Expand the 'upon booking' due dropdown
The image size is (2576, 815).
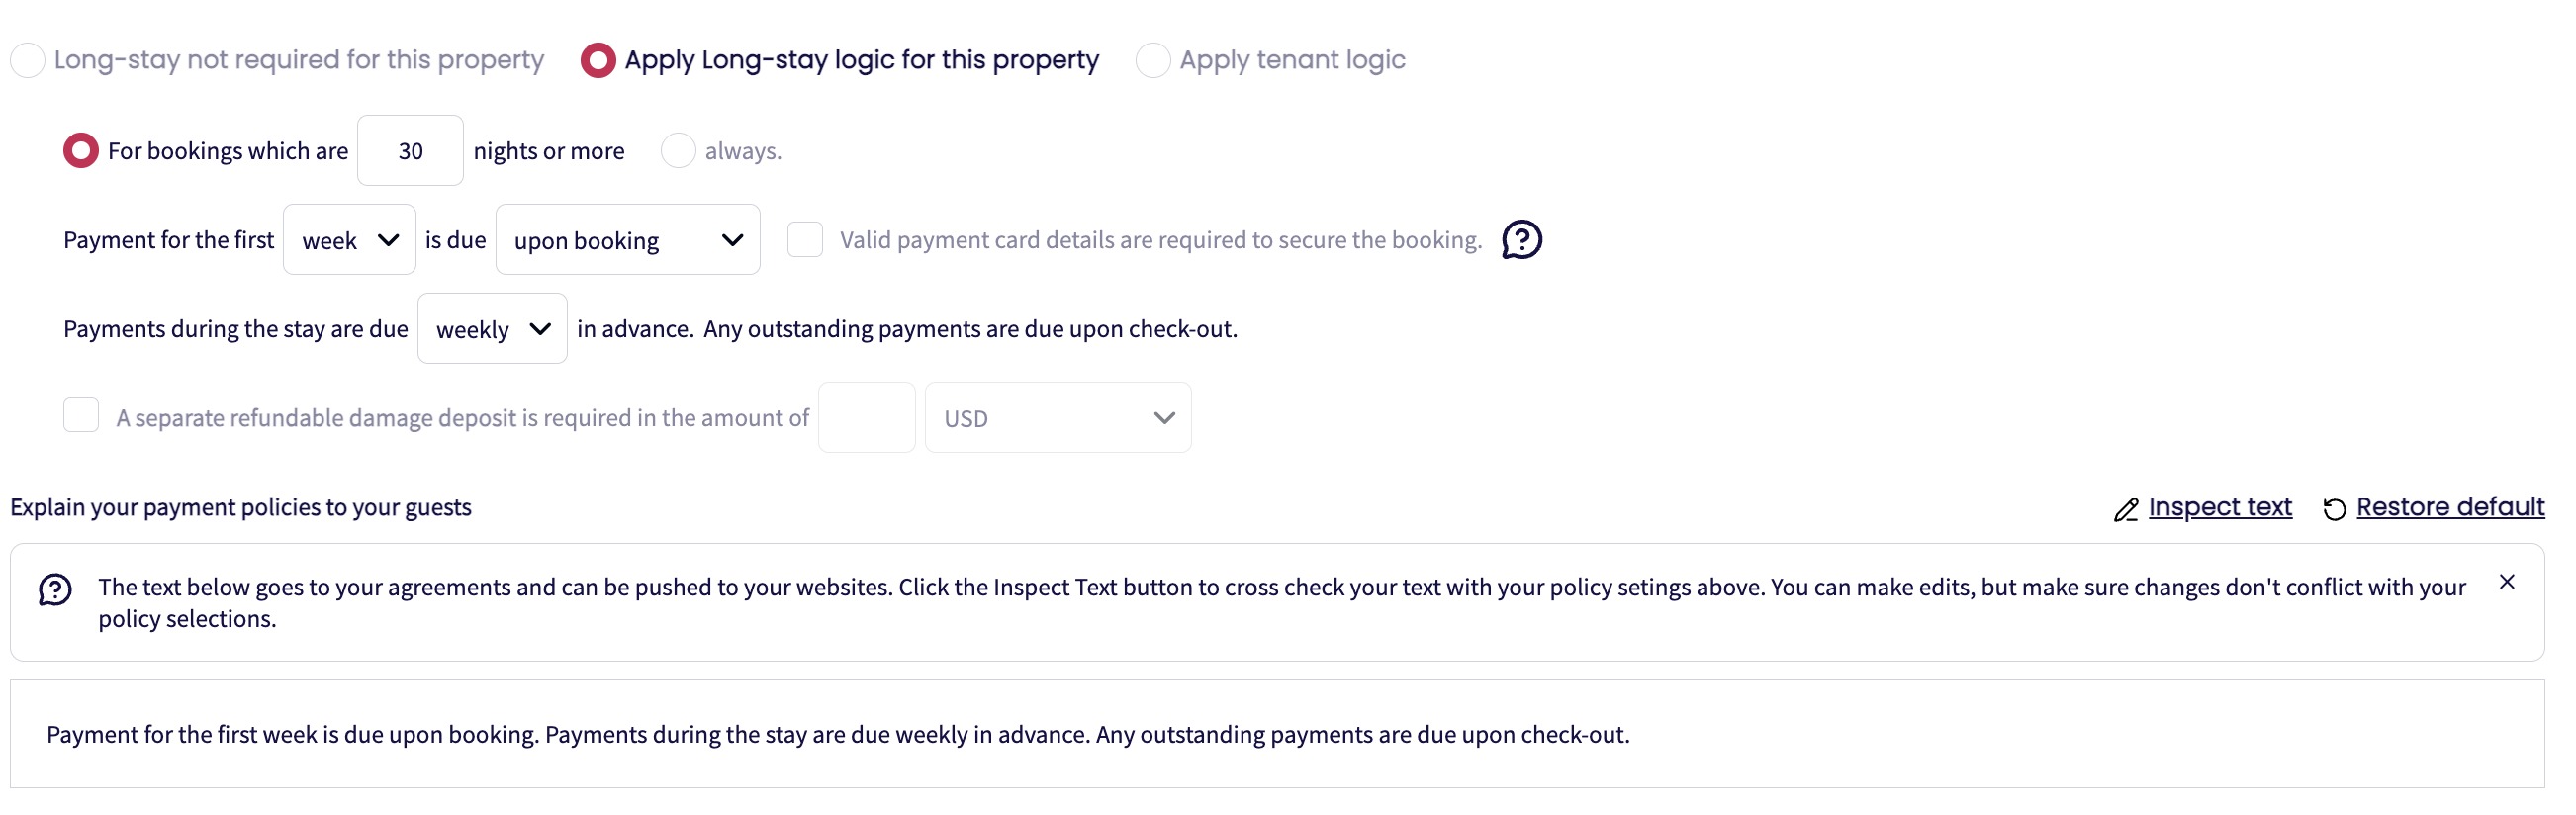pos(627,240)
